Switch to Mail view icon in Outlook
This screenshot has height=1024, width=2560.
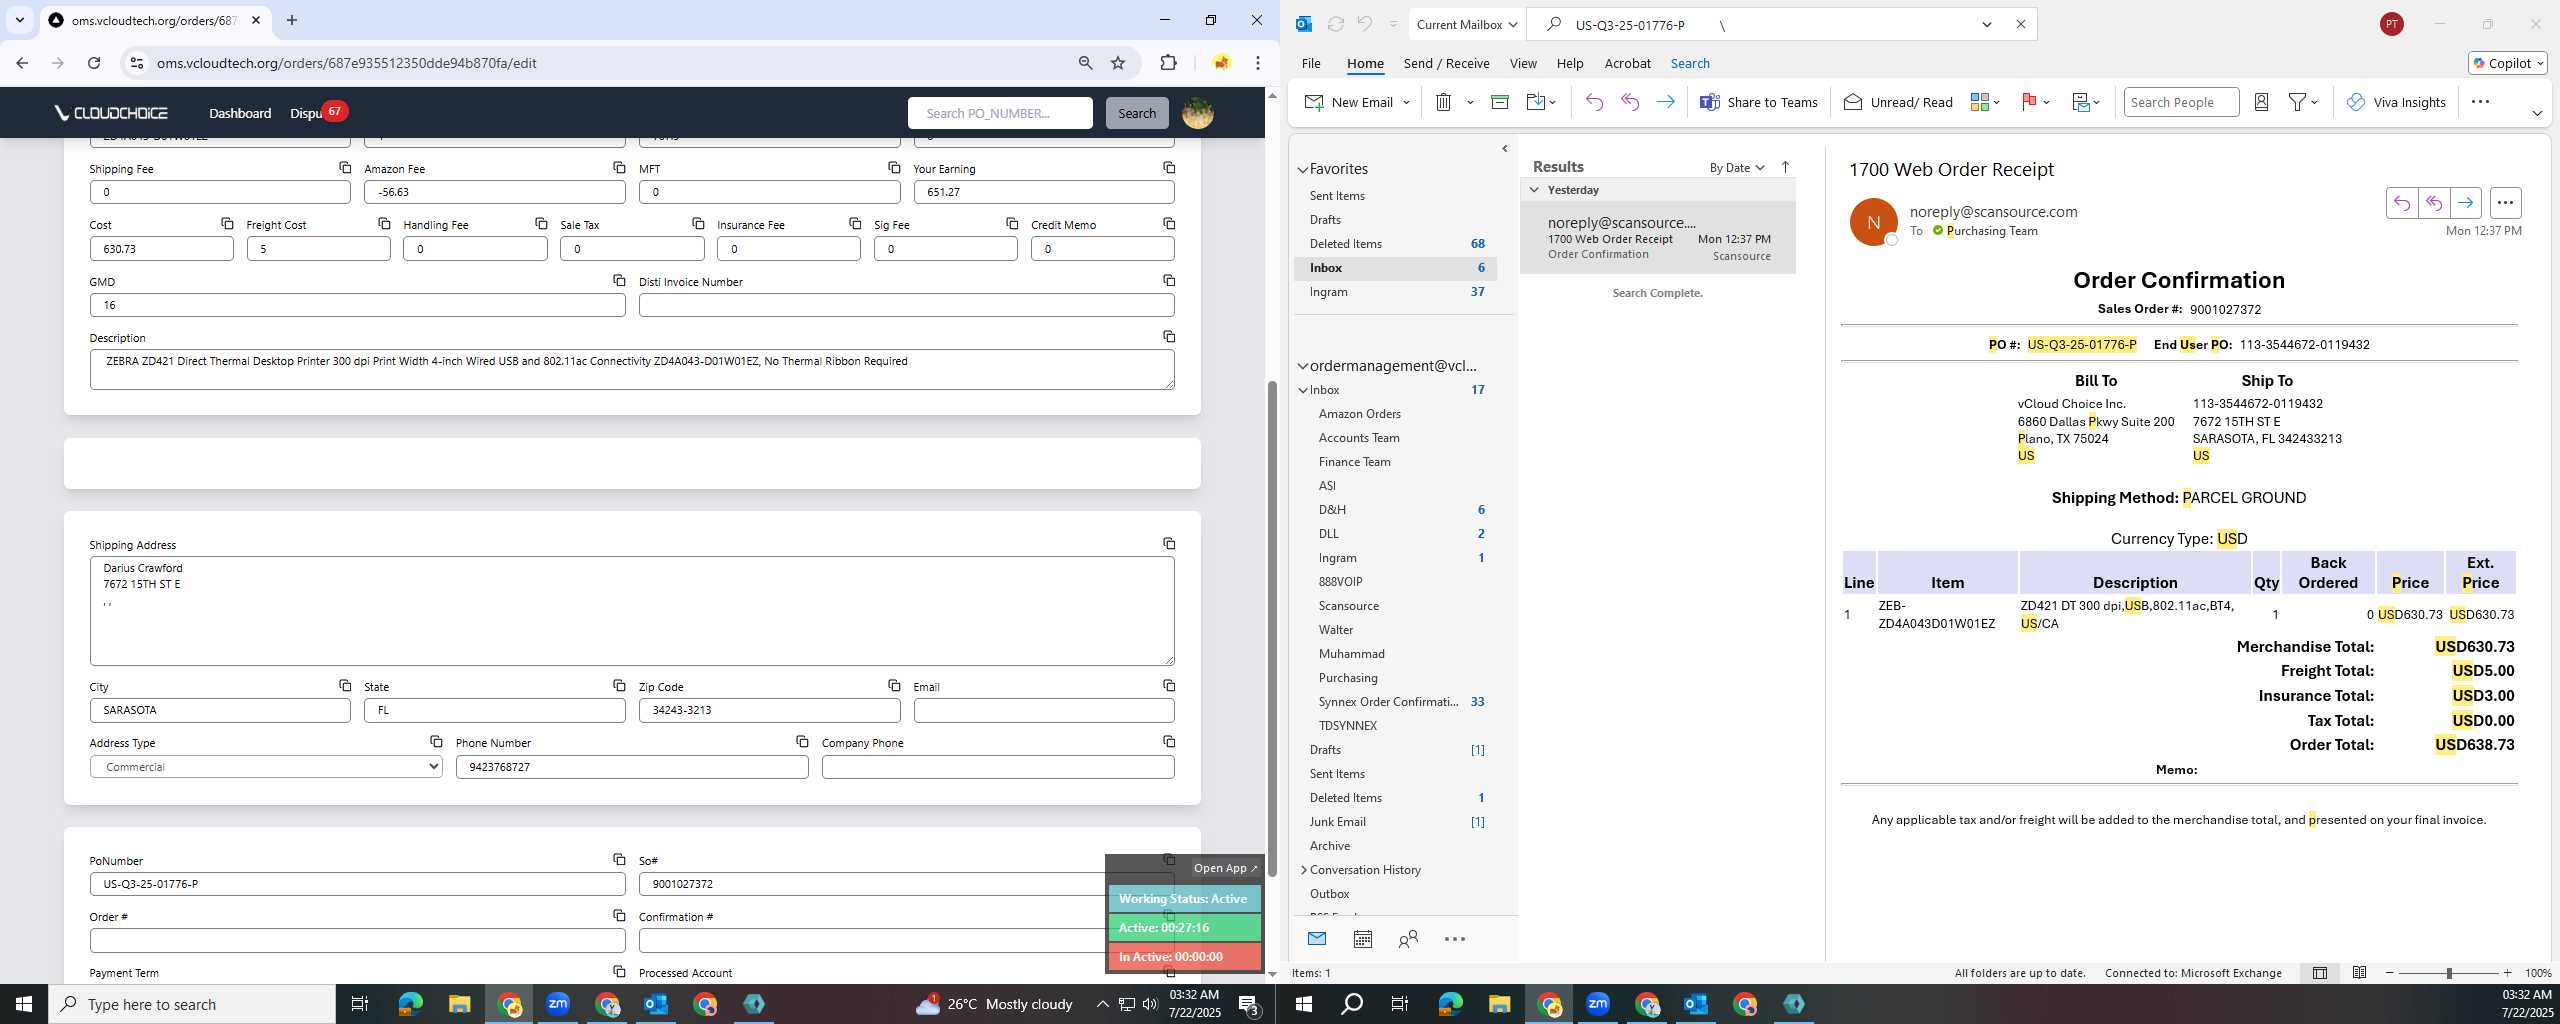pos(1317,939)
